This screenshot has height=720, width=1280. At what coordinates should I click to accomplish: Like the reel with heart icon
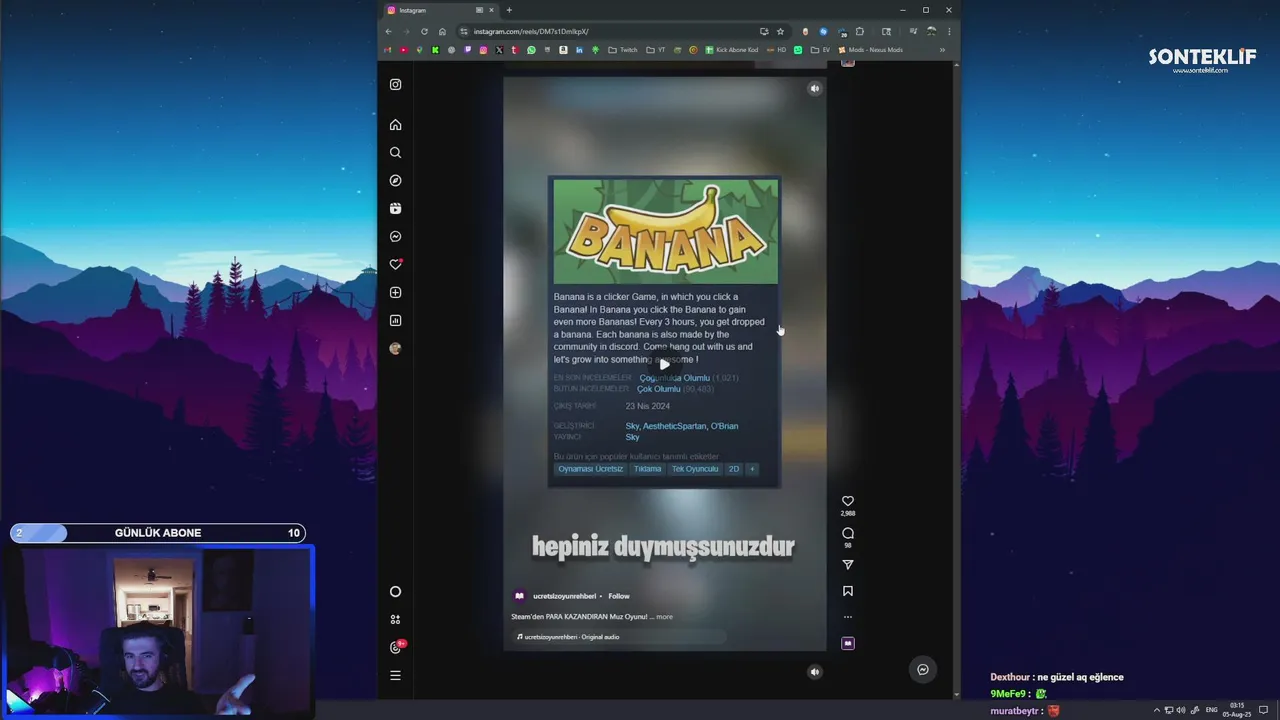point(848,501)
